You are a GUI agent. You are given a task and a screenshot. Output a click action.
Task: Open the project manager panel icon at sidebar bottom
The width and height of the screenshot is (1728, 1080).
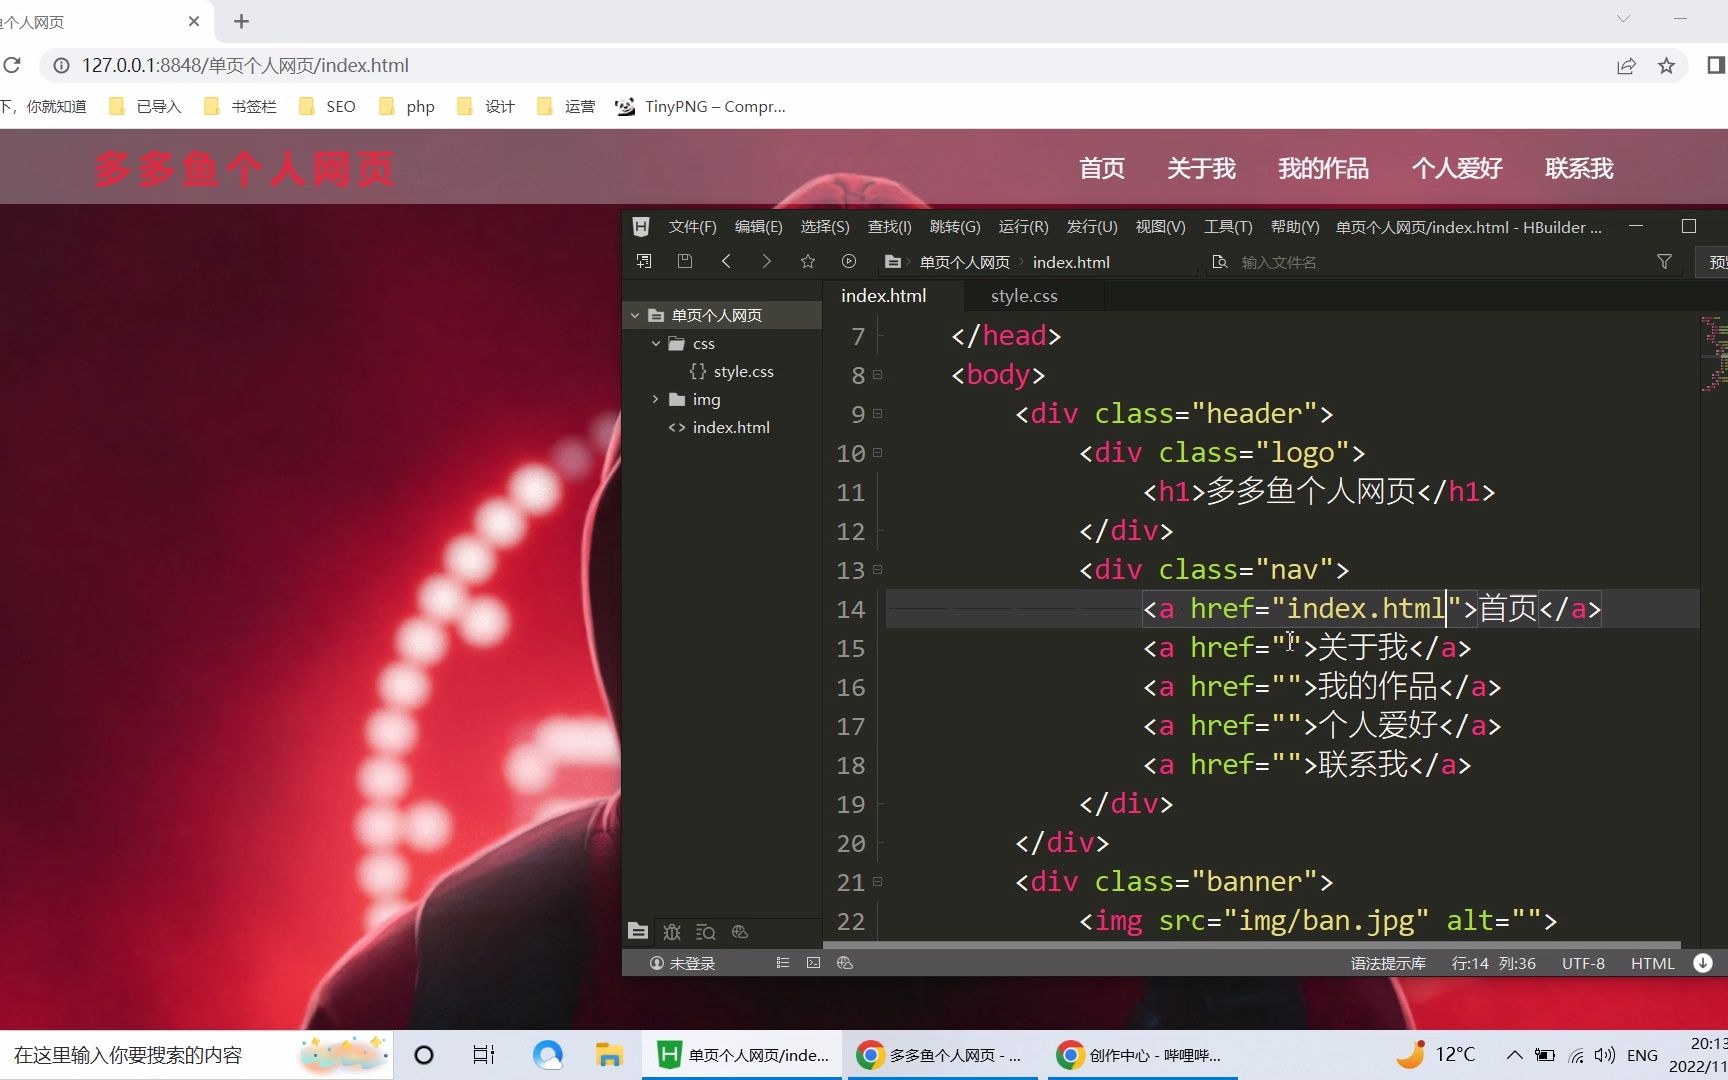click(638, 932)
